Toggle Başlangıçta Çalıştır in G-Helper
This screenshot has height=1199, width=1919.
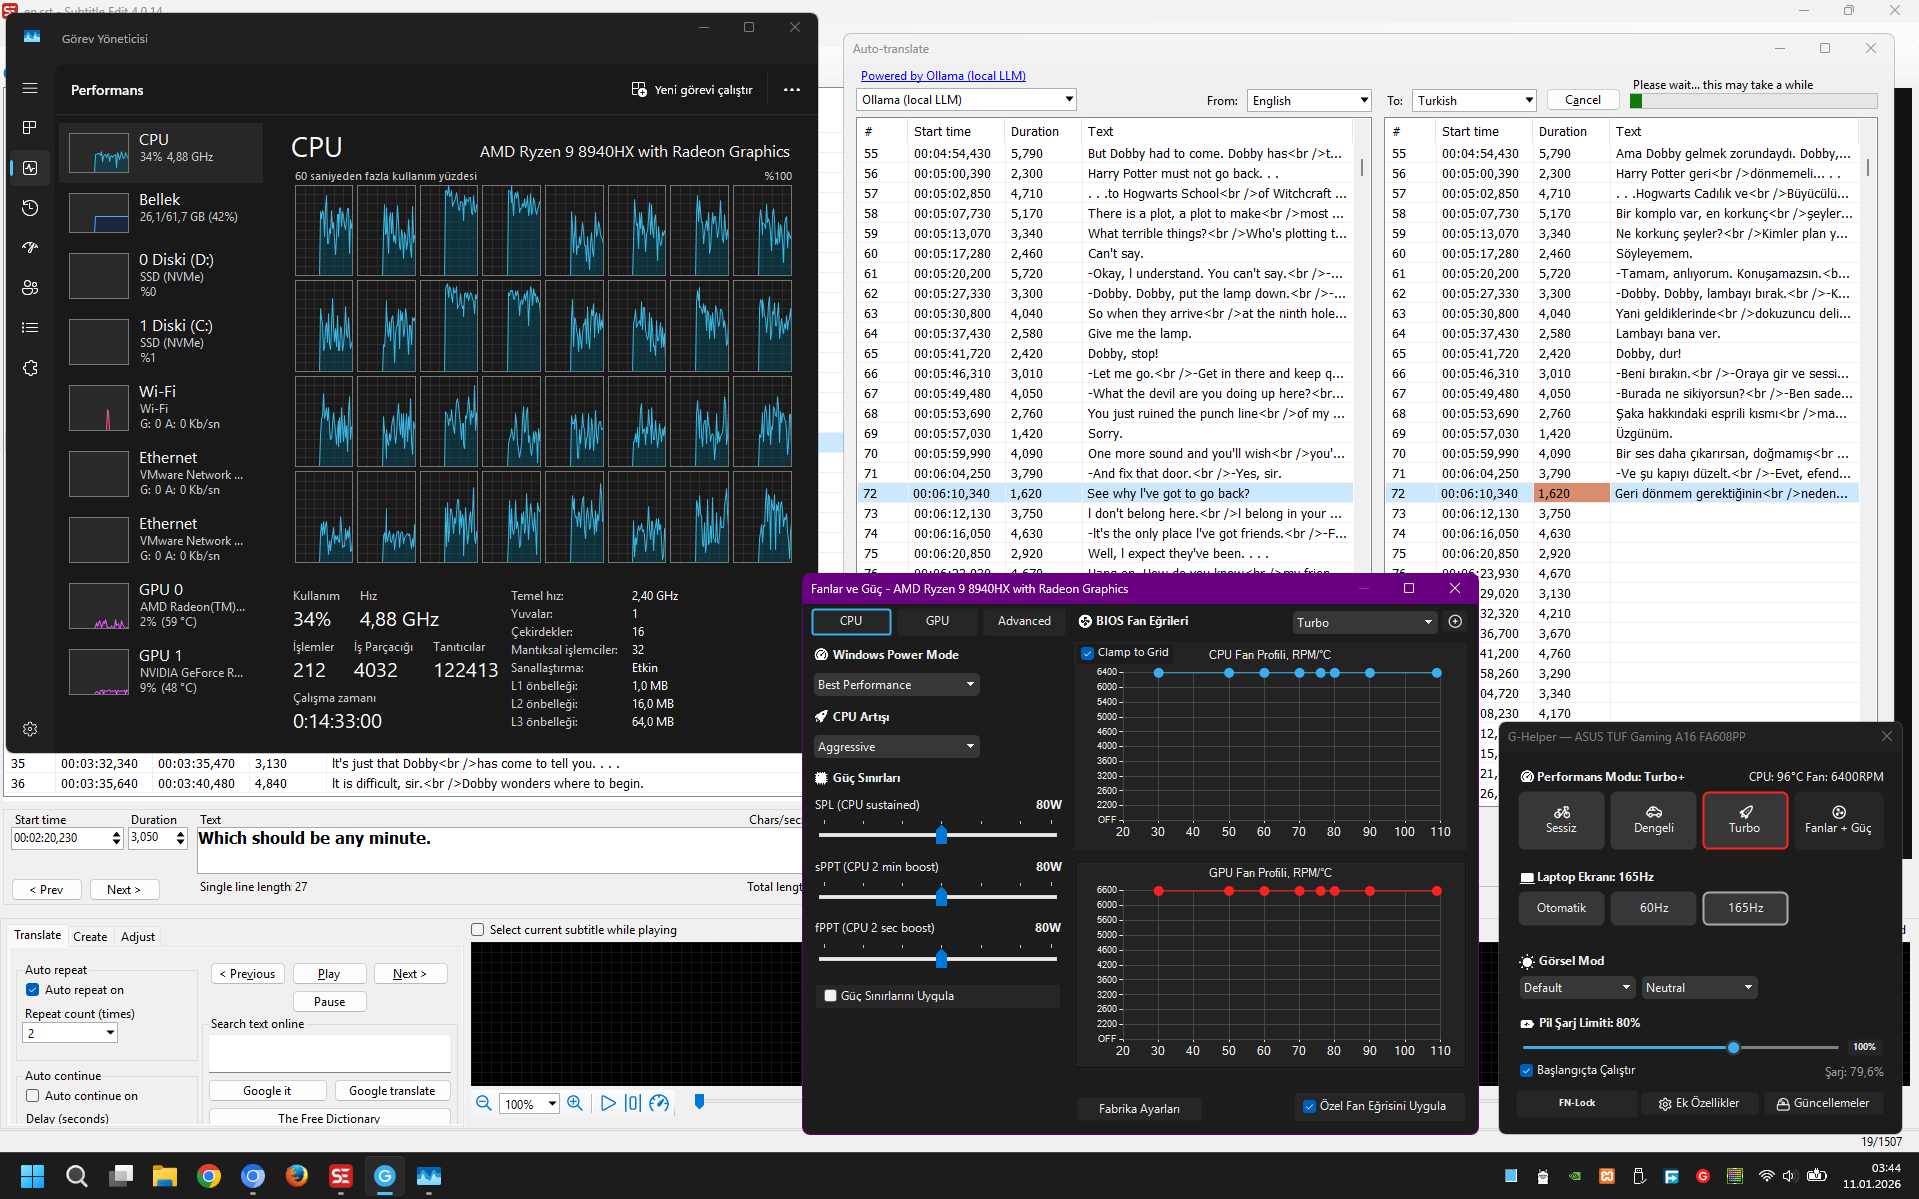tap(1527, 1070)
